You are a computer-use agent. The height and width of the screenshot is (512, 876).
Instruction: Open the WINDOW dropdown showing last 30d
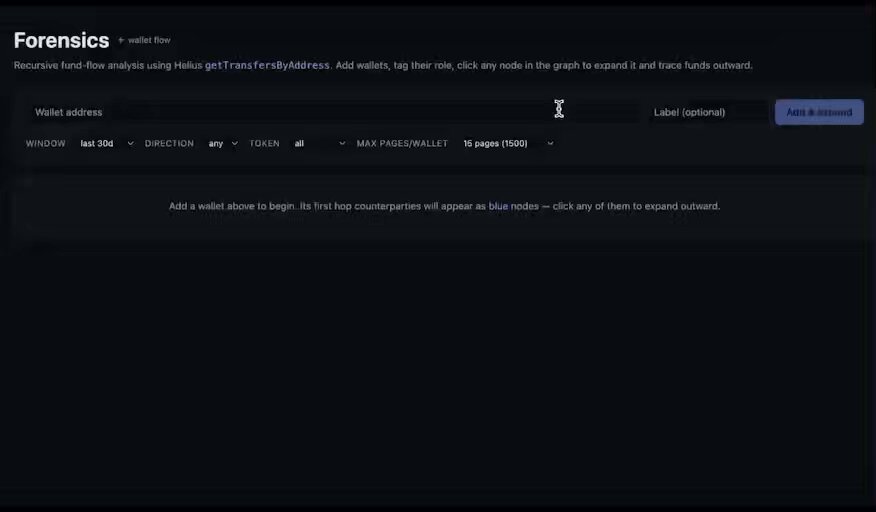coord(107,144)
